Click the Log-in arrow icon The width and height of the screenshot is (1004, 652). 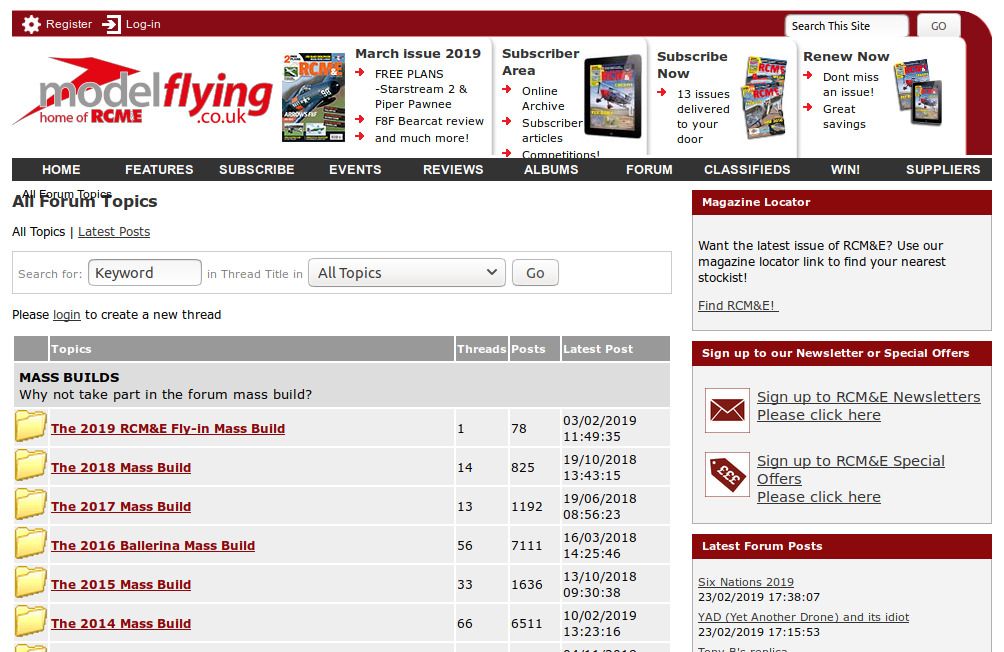[111, 24]
